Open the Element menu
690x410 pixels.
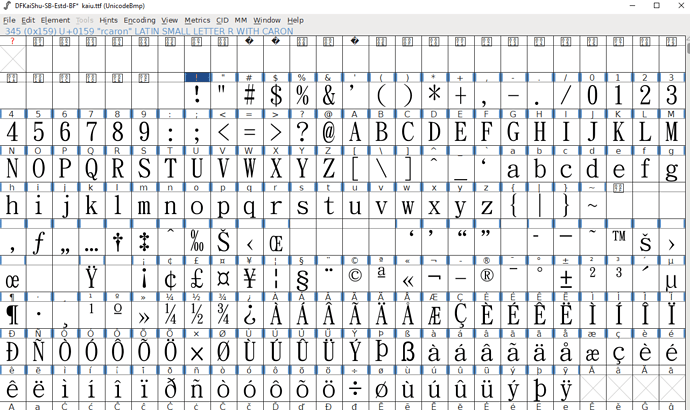[x=55, y=20]
